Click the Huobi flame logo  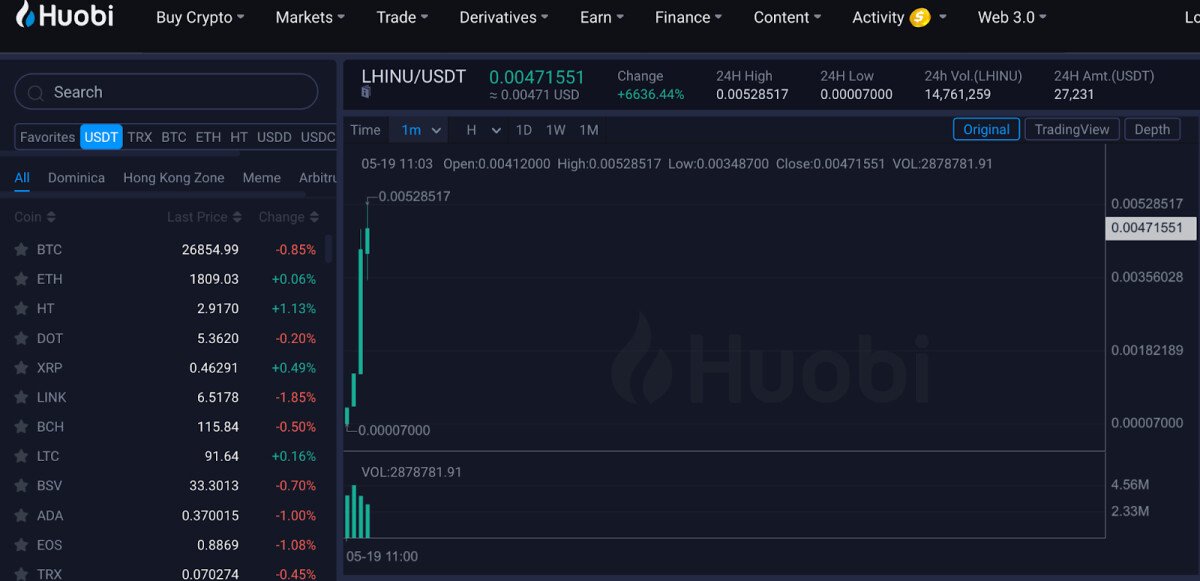pos(25,15)
